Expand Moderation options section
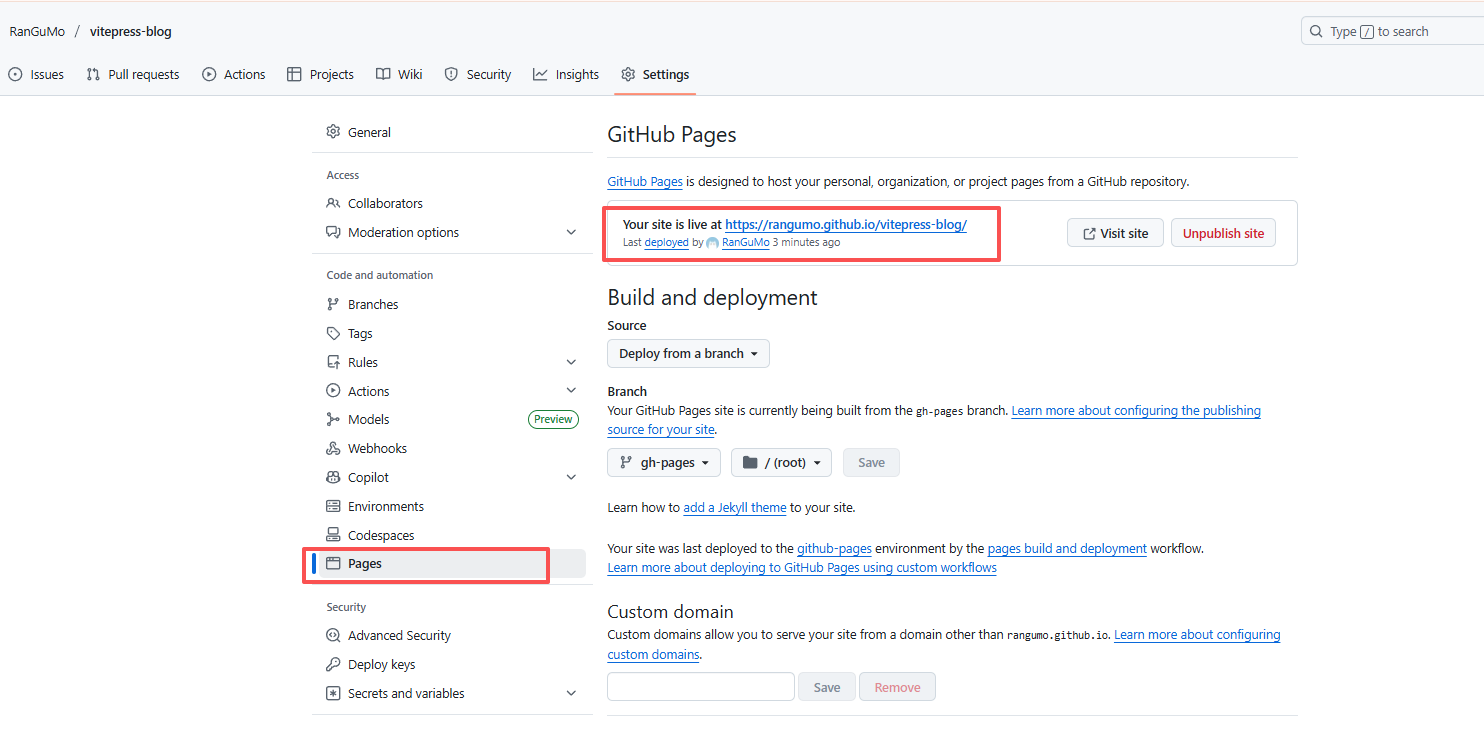 coord(571,232)
